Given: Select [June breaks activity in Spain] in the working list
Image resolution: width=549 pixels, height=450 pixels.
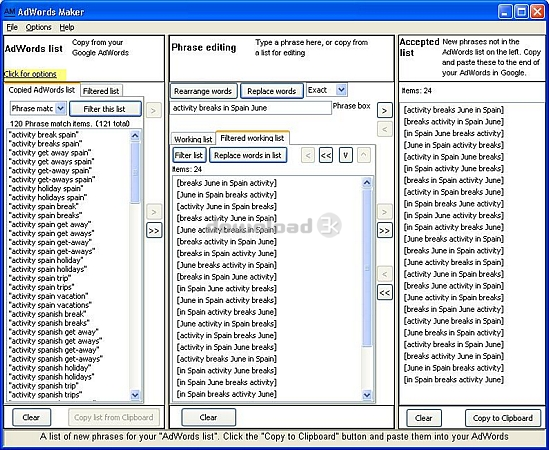Looking at the screenshot, I should click(x=227, y=265).
